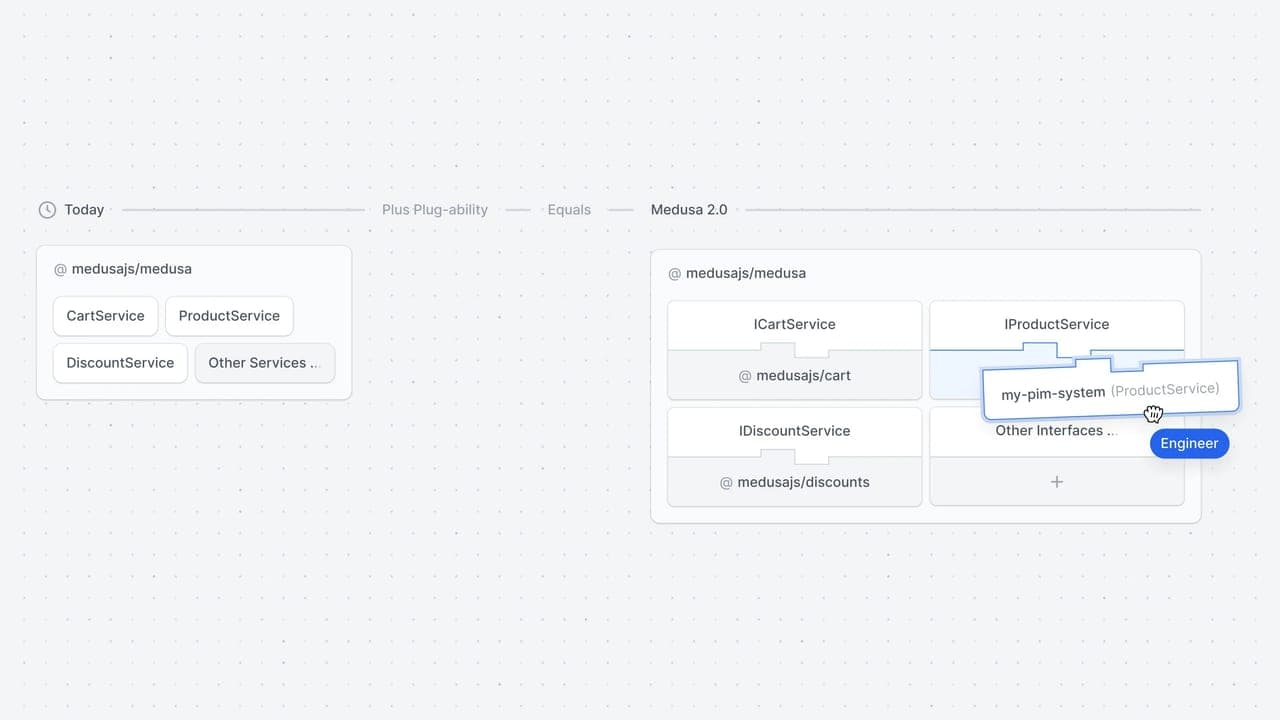Screen dimensions: 1280x720
Task: Click the @medusajs/discounts module slot
Action: [x=795, y=482]
